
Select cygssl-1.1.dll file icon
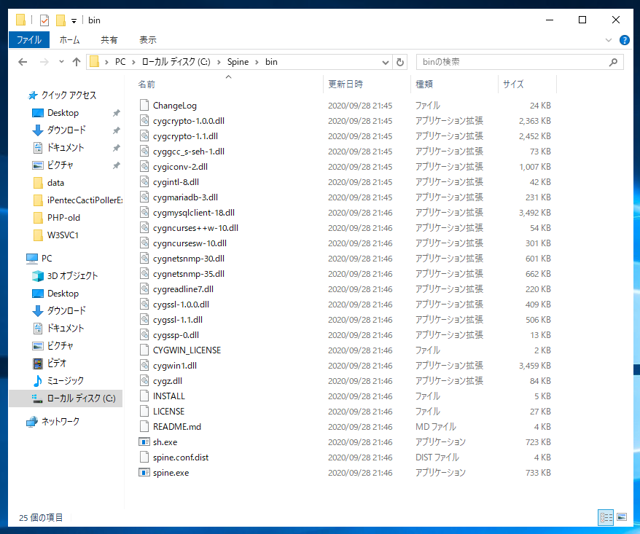[144, 320]
